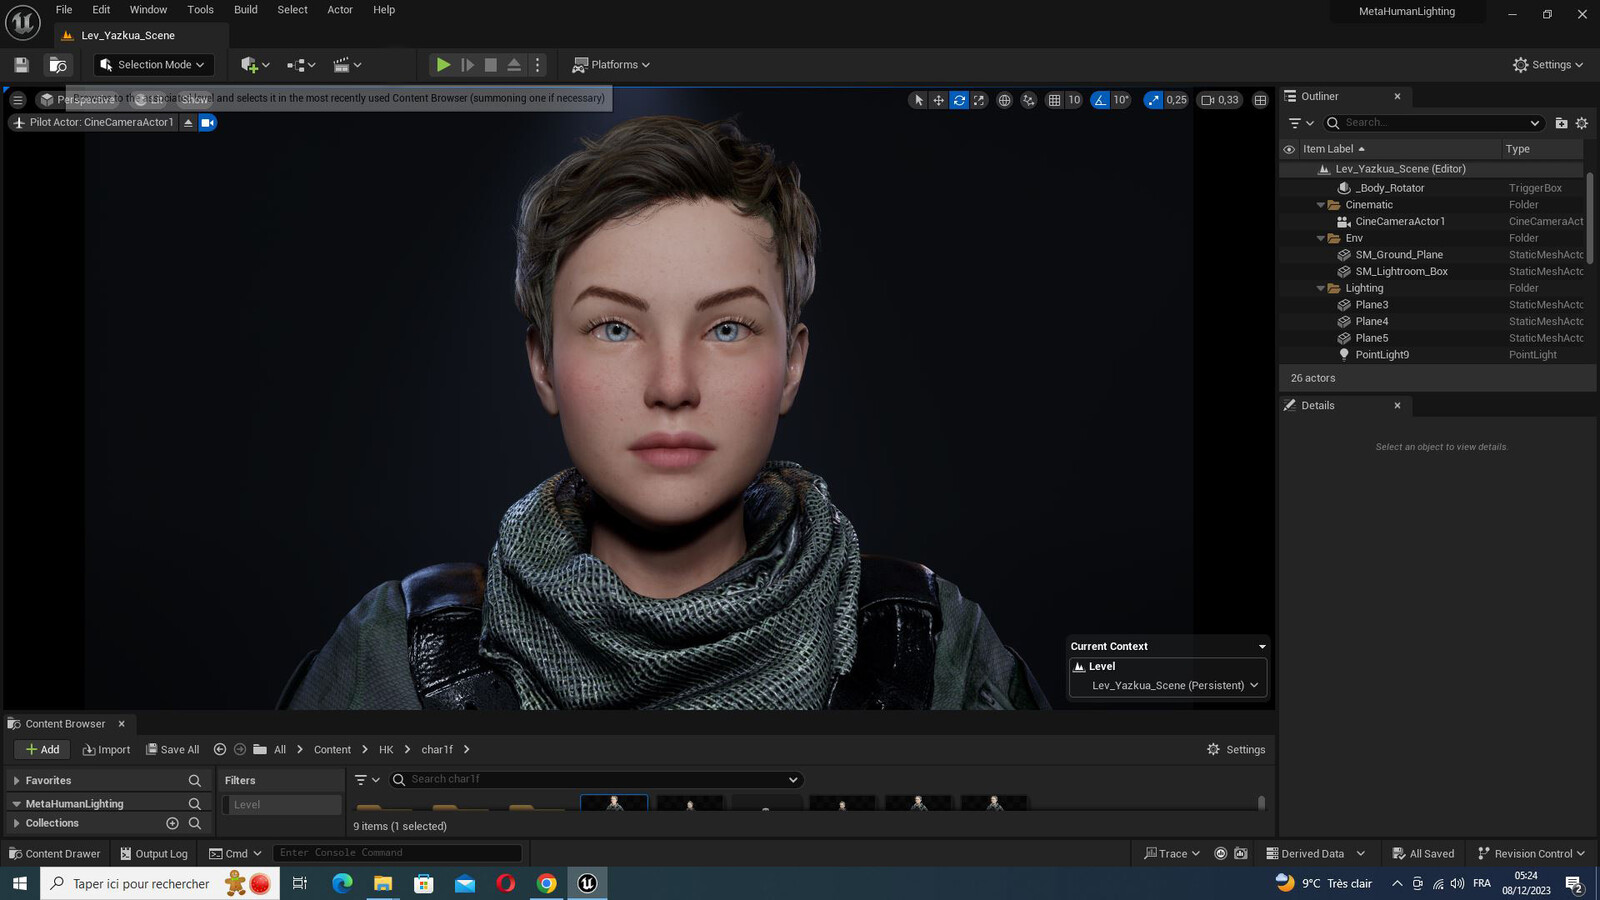Viewport: 1600px width, 900px height.
Task: Click the Search char1f input field
Action: point(597,779)
